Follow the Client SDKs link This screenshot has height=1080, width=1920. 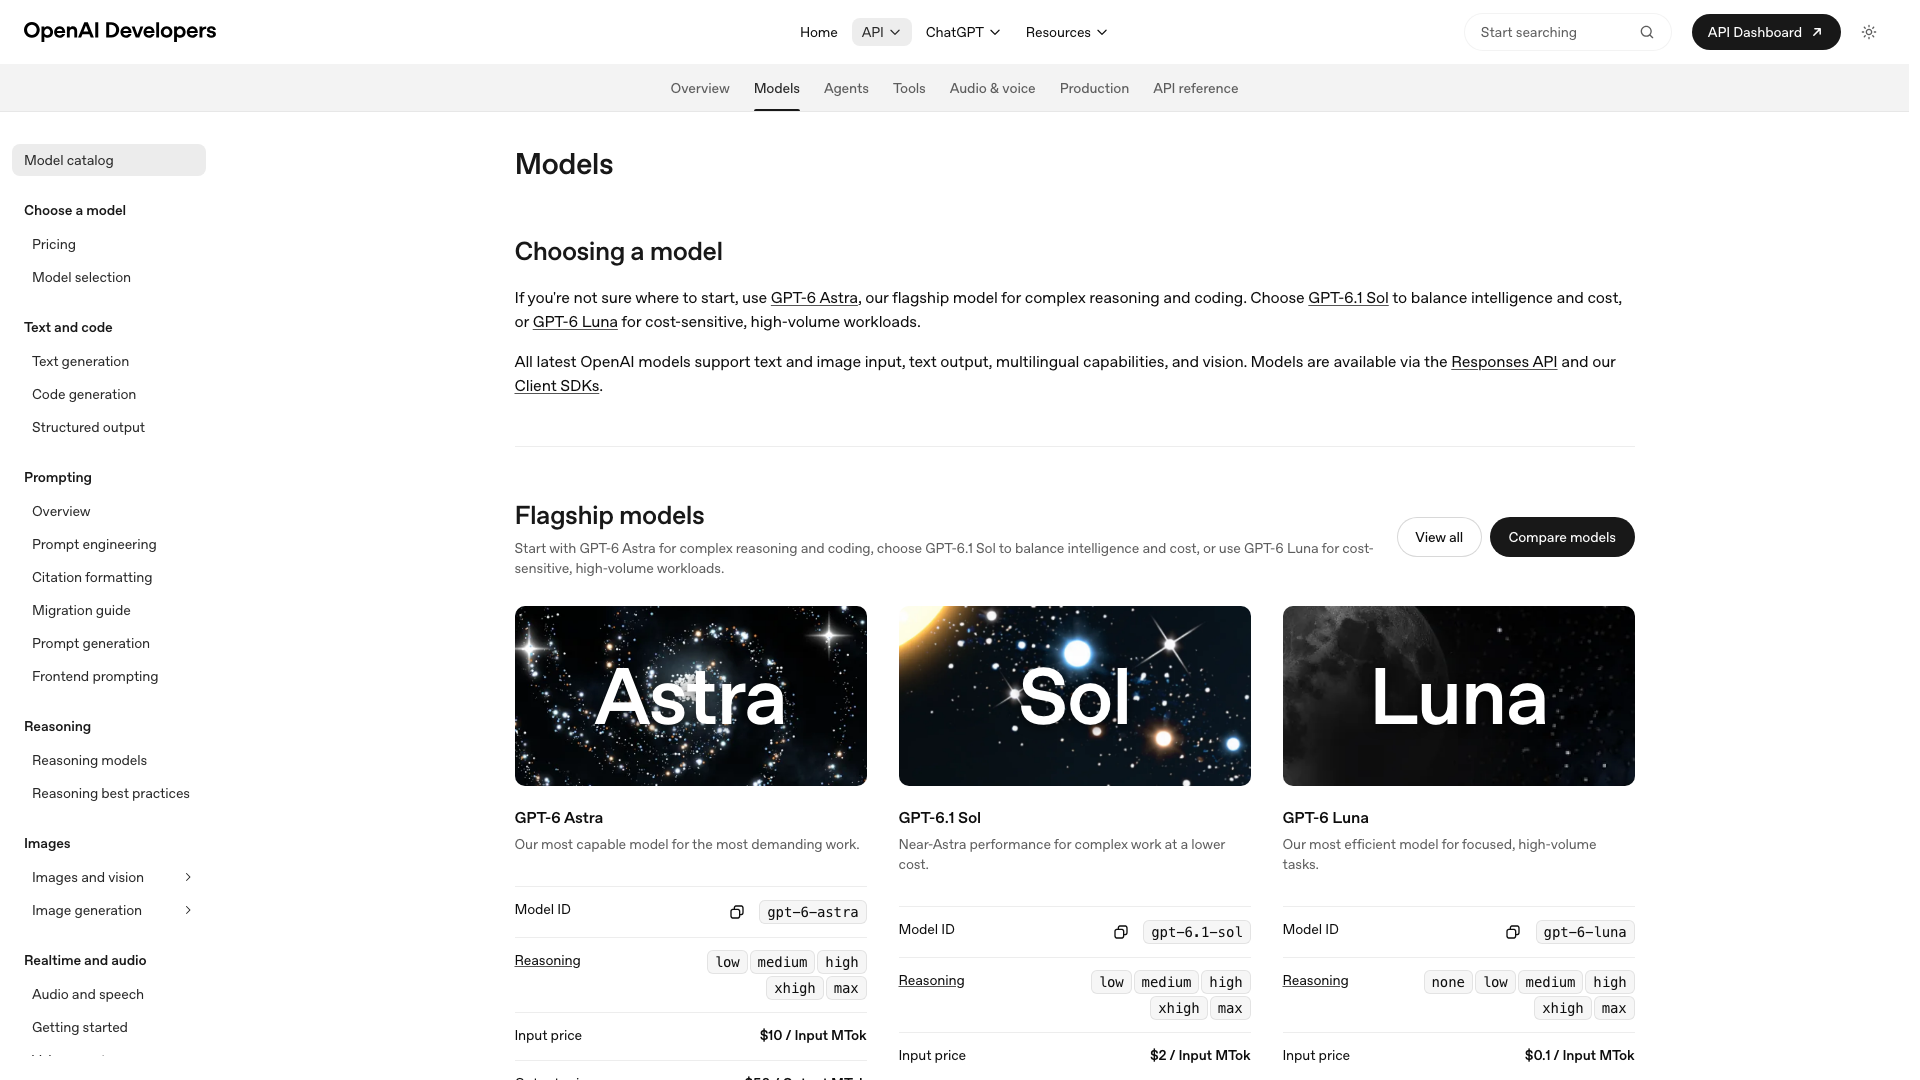coord(557,386)
